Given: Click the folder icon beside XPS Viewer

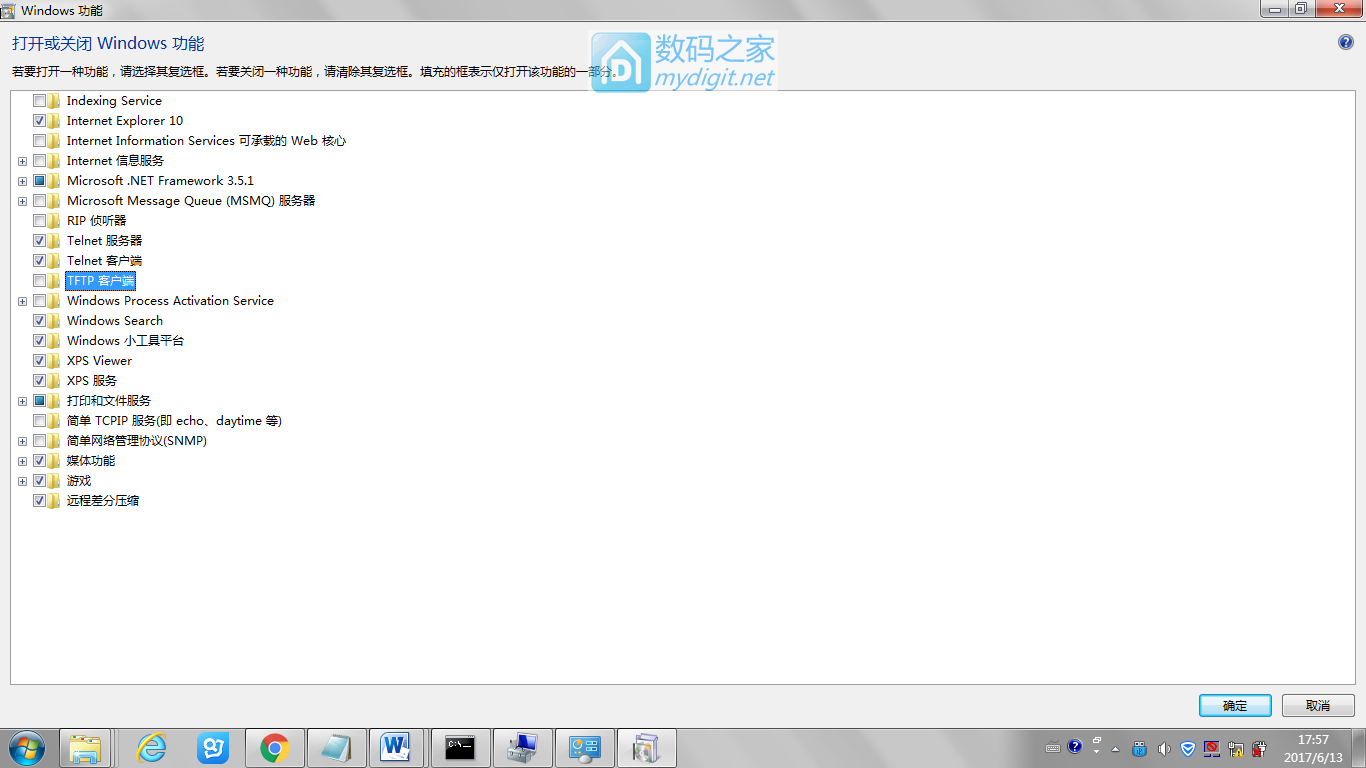Looking at the screenshot, I should [x=54, y=361].
